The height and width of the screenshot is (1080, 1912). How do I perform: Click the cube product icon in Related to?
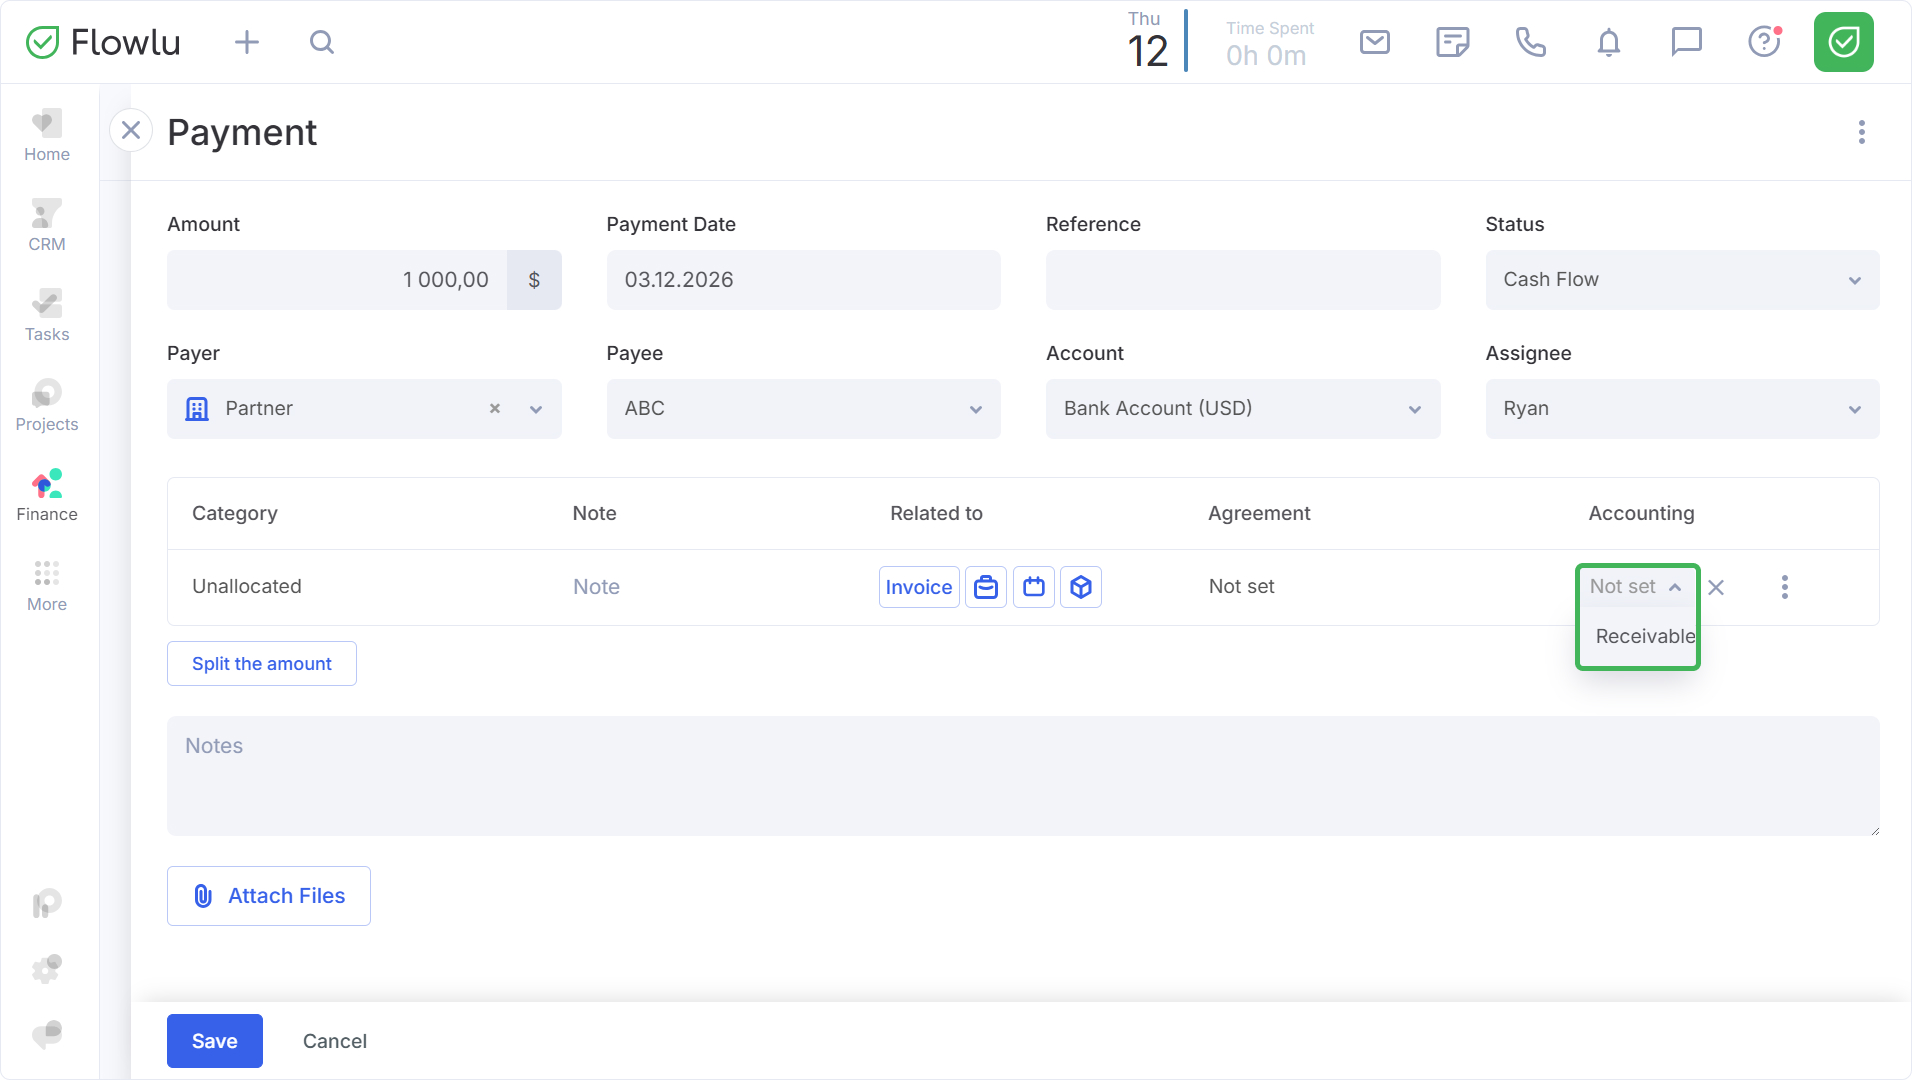coord(1081,587)
